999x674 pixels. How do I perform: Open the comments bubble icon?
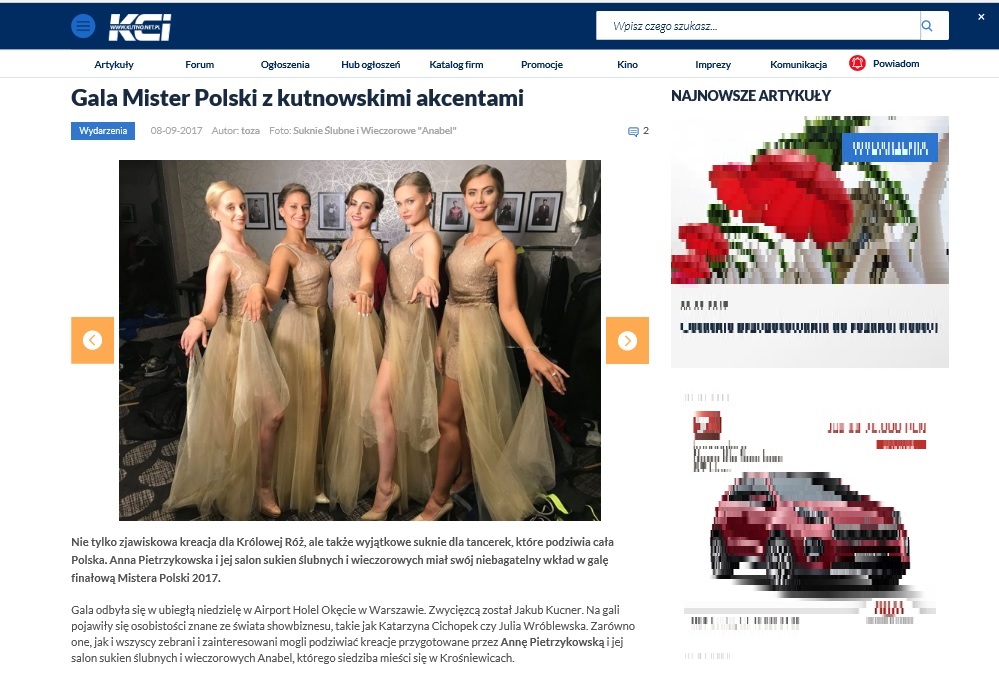[633, 131]
